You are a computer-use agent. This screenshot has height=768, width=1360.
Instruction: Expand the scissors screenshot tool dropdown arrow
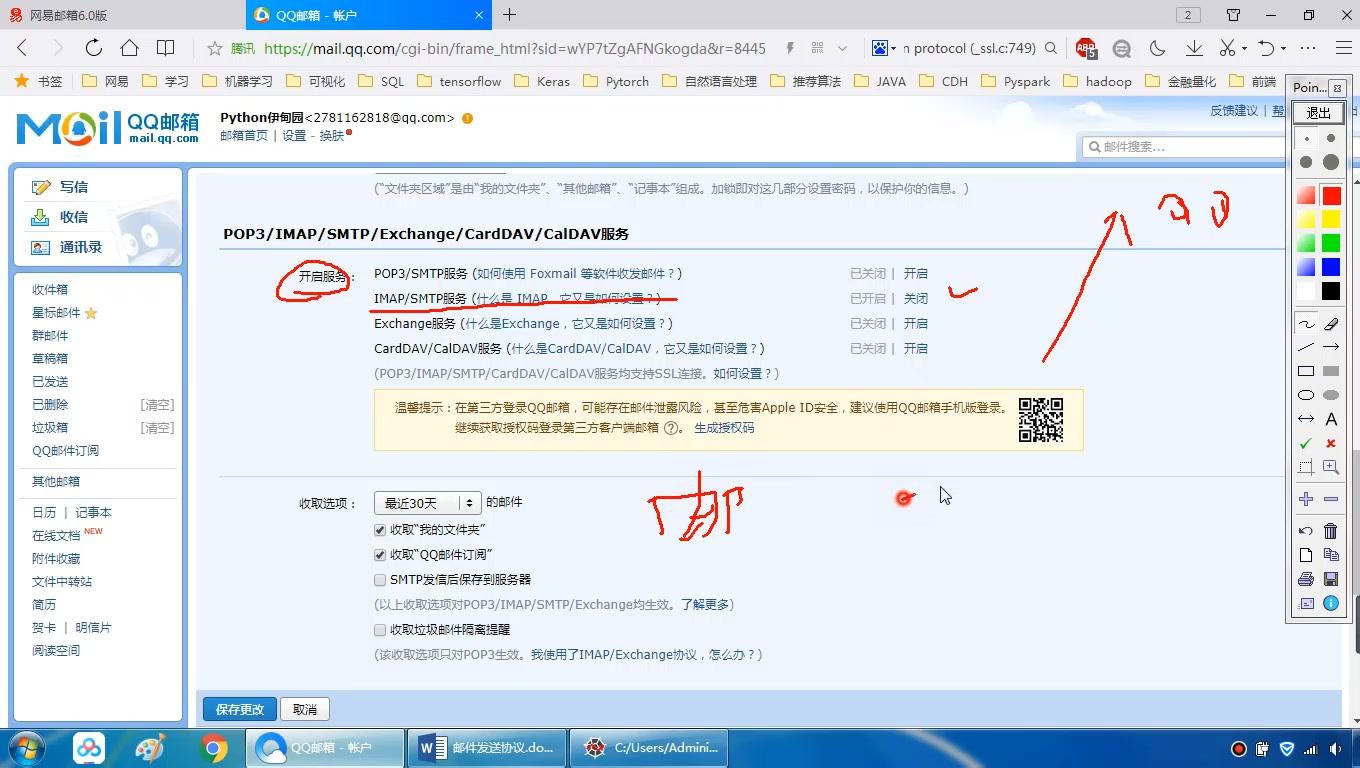coord(1244,48)
